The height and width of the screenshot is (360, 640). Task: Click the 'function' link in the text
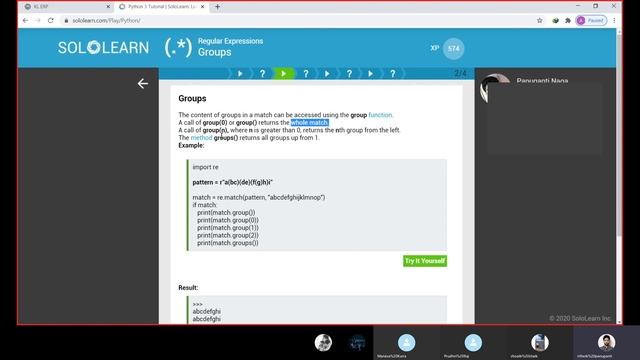[380, 115]
